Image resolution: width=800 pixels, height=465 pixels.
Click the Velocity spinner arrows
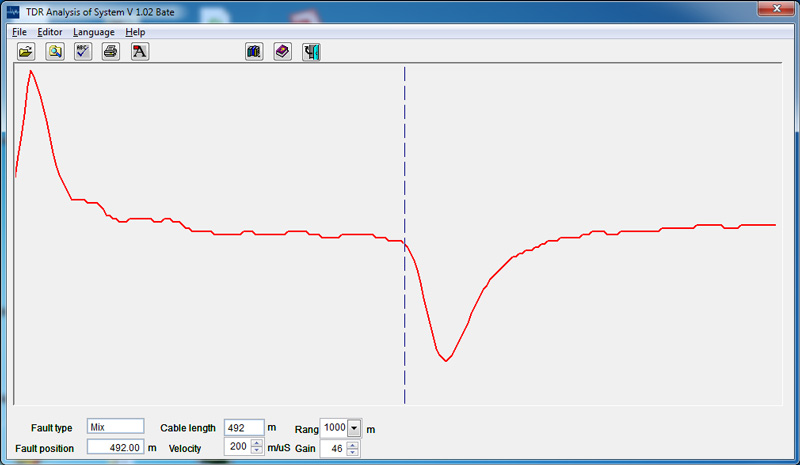[x=257, y=448]
